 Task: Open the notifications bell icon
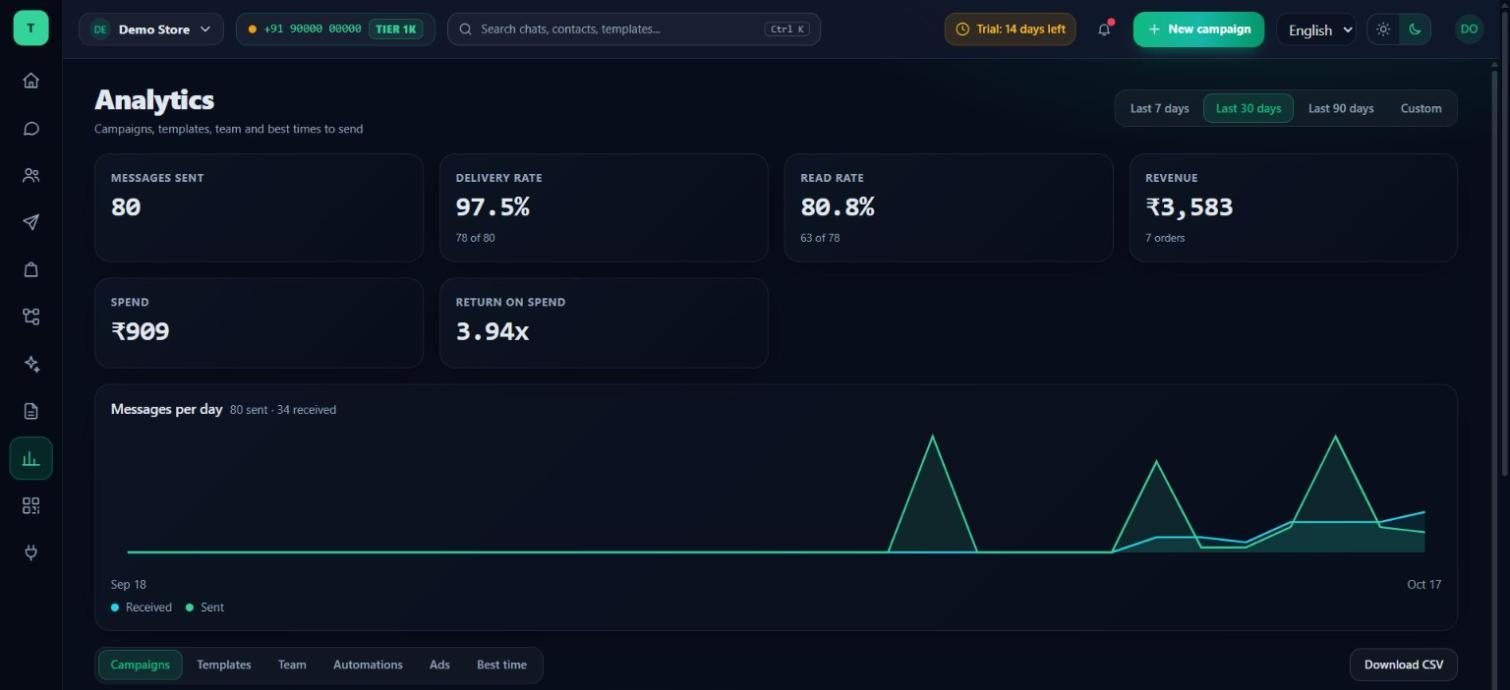click(x=1104, y=29)
